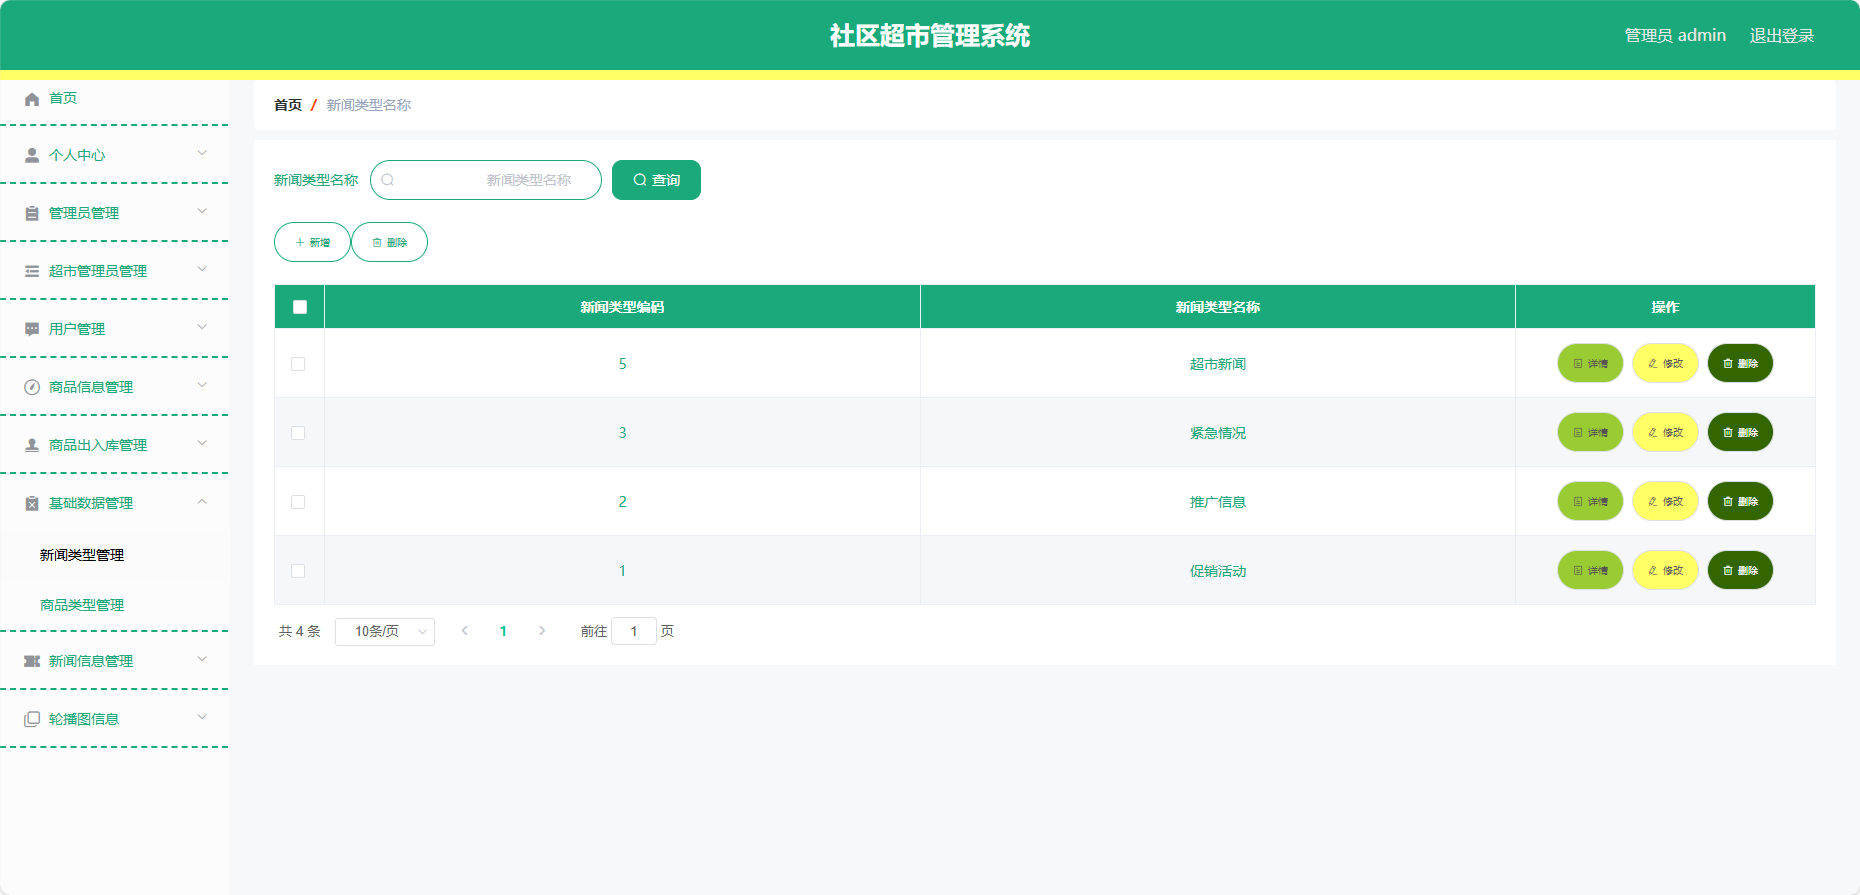Click the 新增 add button
1860x895 pixels.
pos(312,242)
